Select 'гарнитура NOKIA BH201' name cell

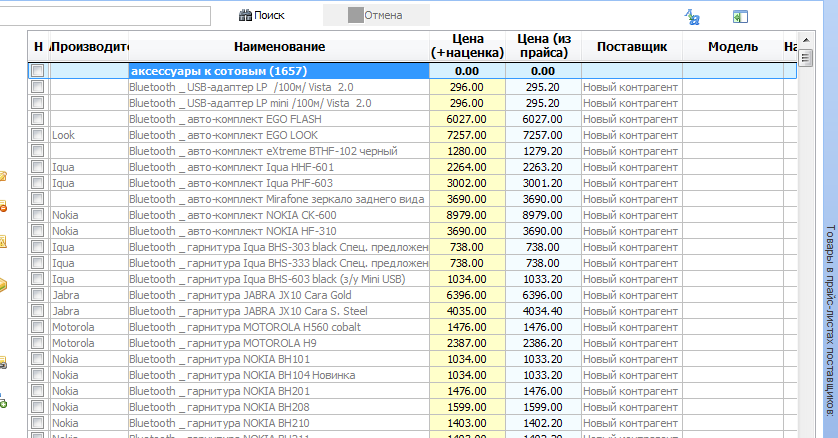pyautogui.click(x=279, y=392)
